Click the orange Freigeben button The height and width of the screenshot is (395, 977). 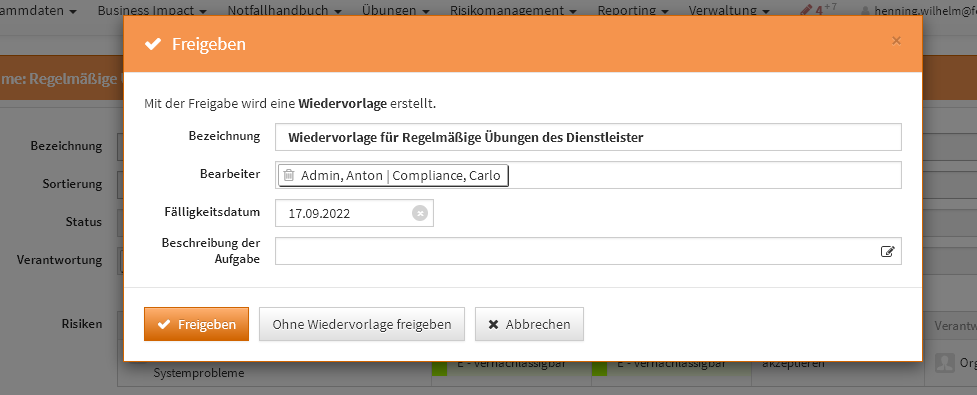pos(196,324)
